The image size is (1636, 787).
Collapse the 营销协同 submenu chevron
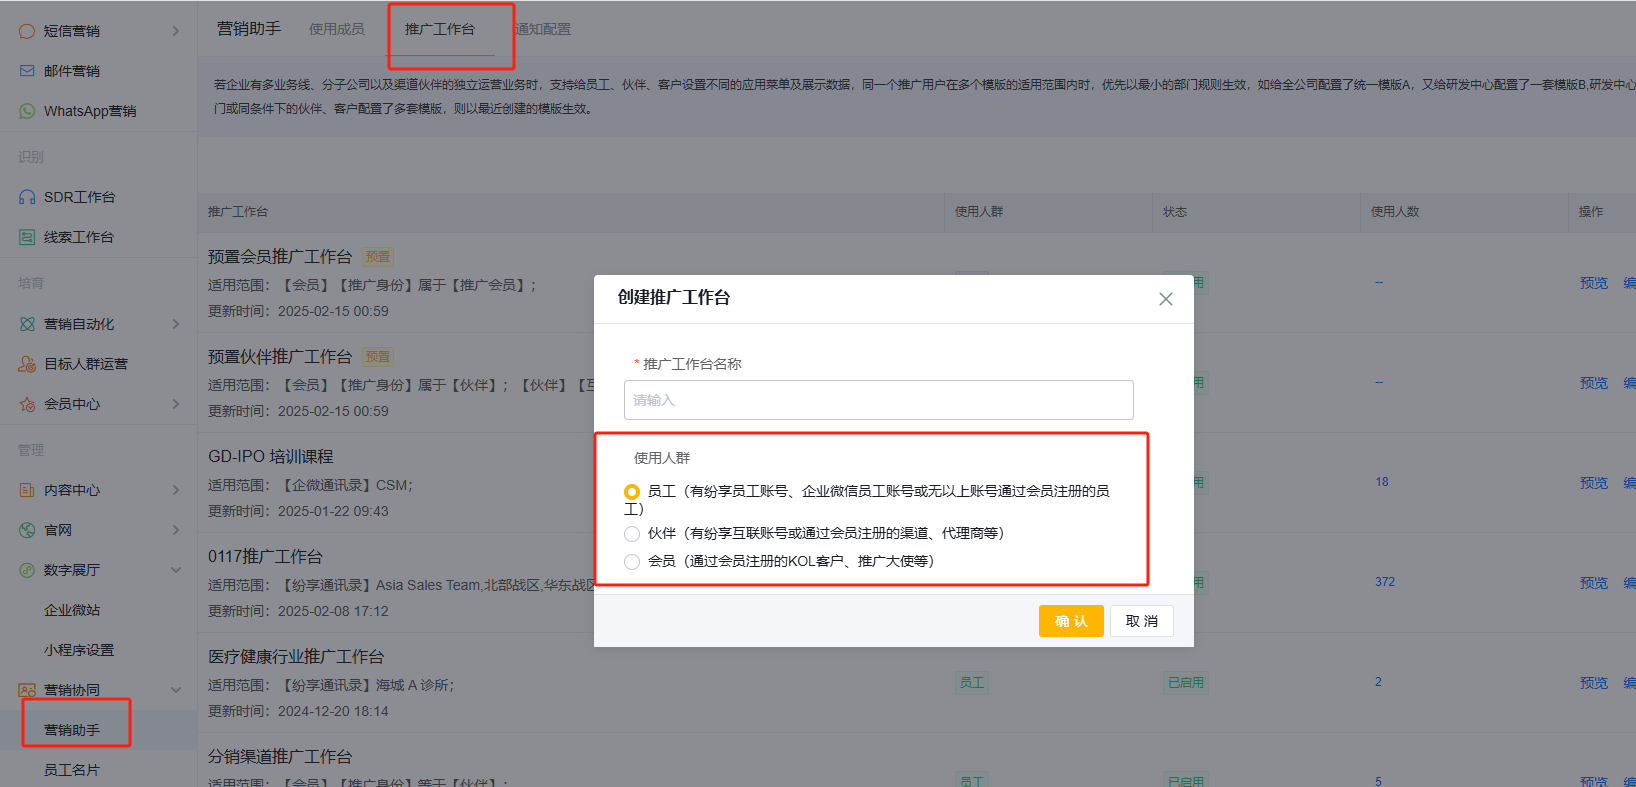[x=176, y=690]
